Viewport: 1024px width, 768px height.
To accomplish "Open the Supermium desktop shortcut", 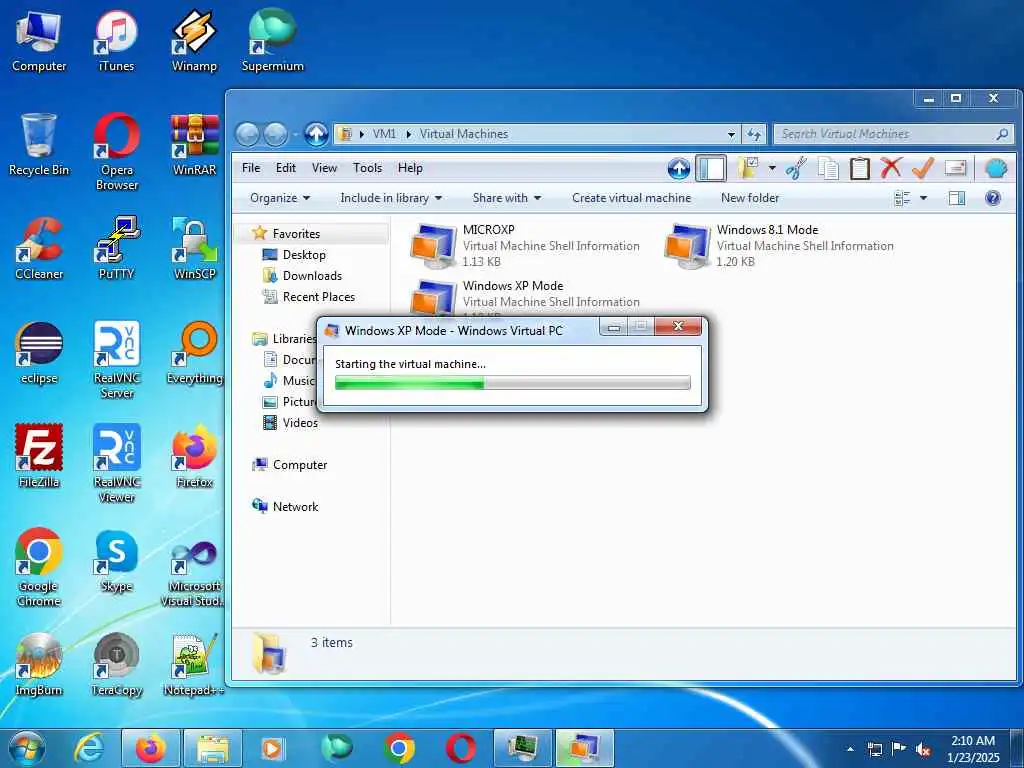I will (x=272, y=40).
